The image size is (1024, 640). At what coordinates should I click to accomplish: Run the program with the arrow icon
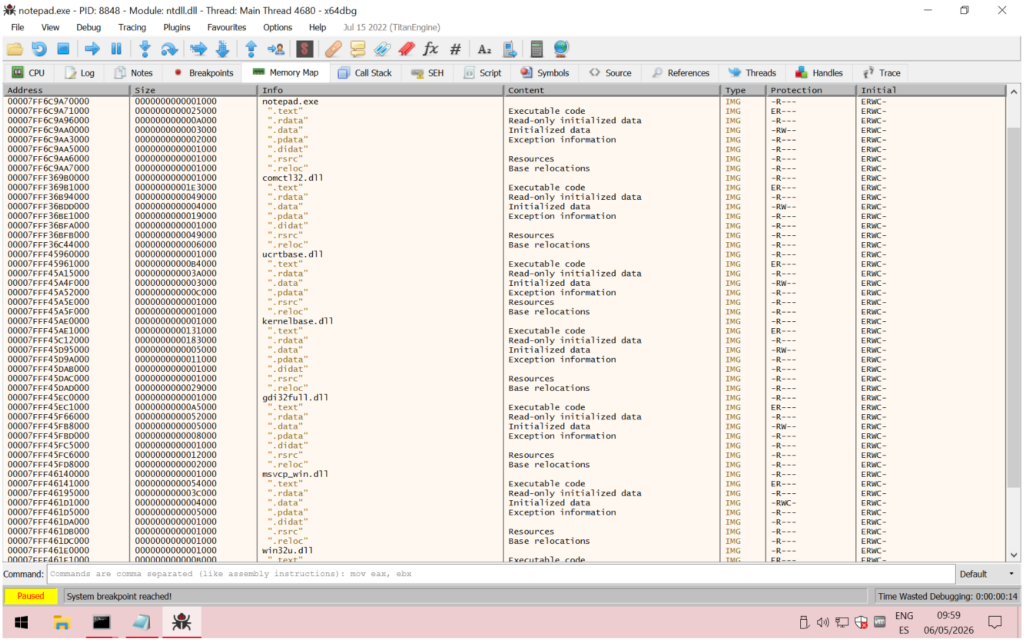[x=92, y=49]
